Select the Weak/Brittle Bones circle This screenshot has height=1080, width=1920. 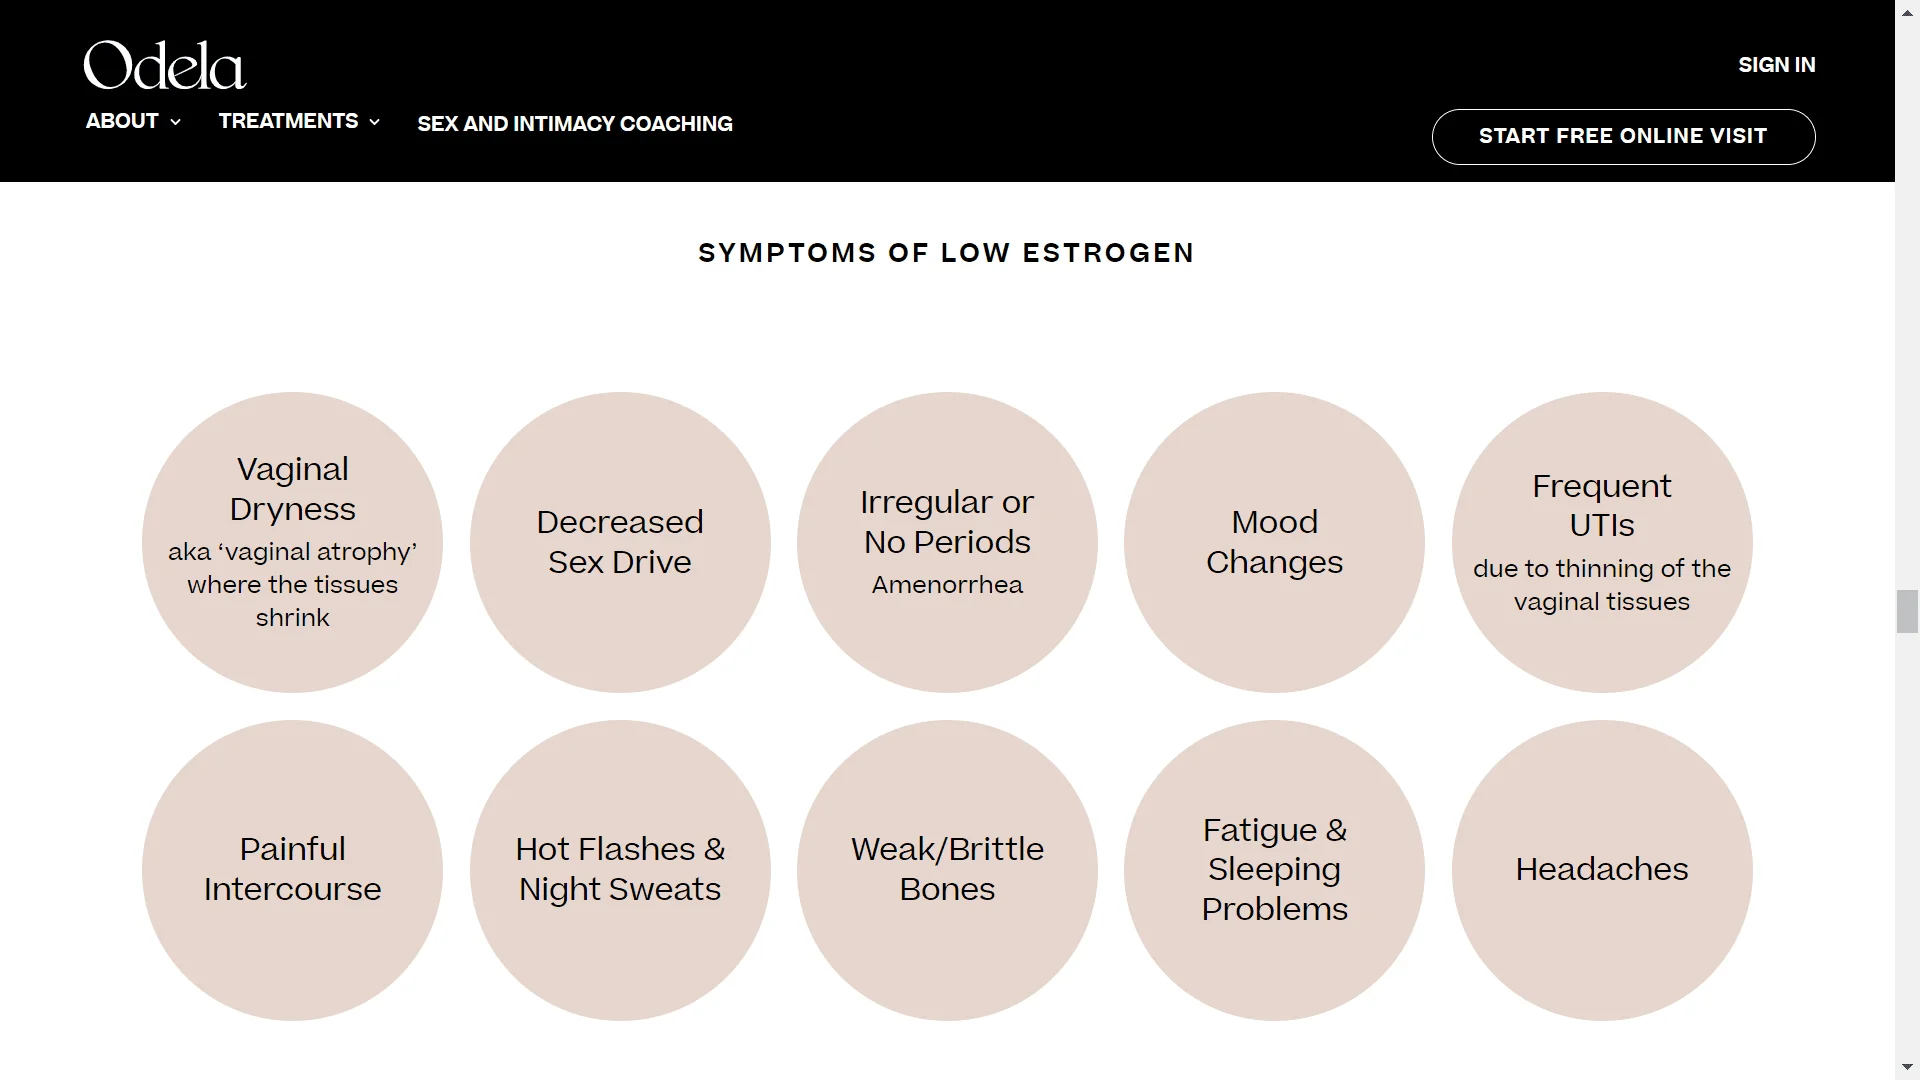click(947, 870)
